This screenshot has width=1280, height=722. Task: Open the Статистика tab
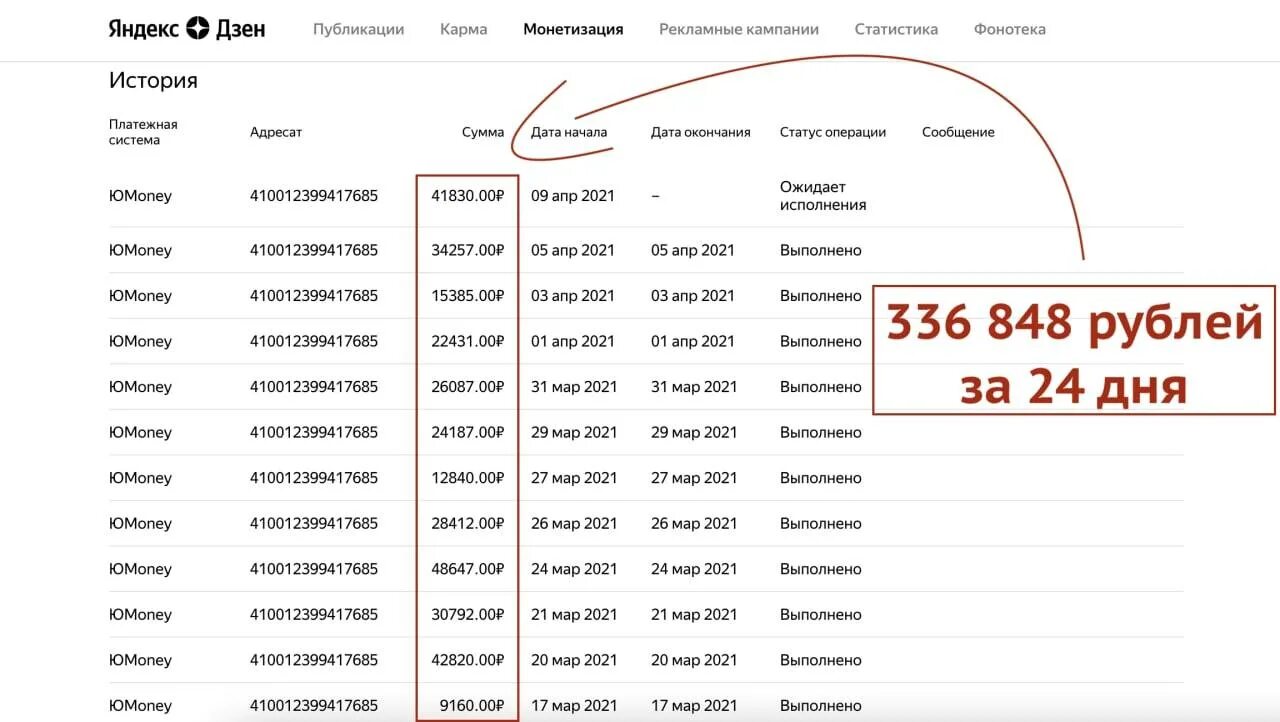tap(896, 29)
